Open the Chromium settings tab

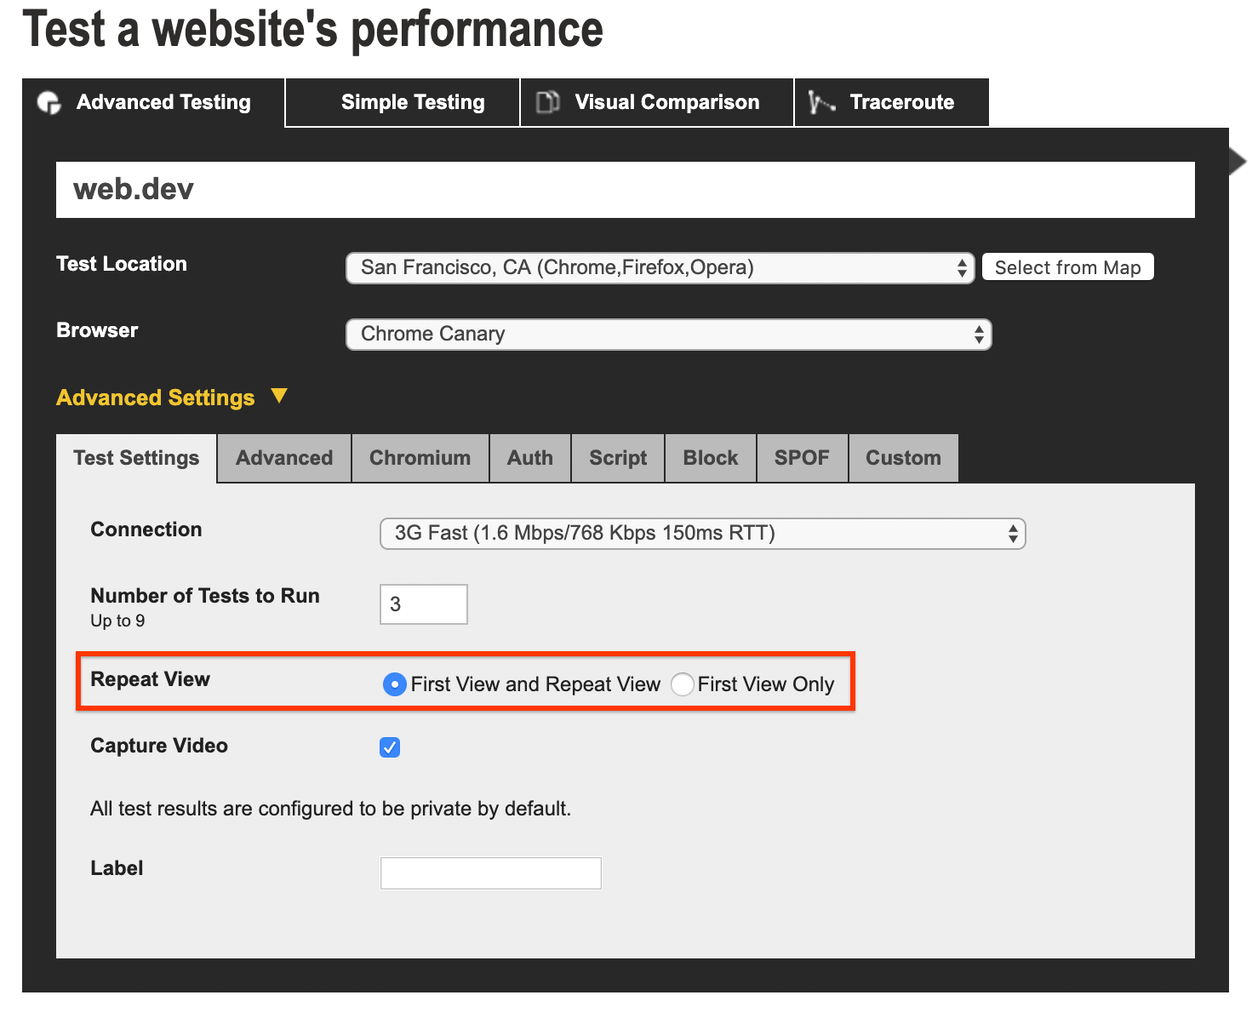(420, 457)
